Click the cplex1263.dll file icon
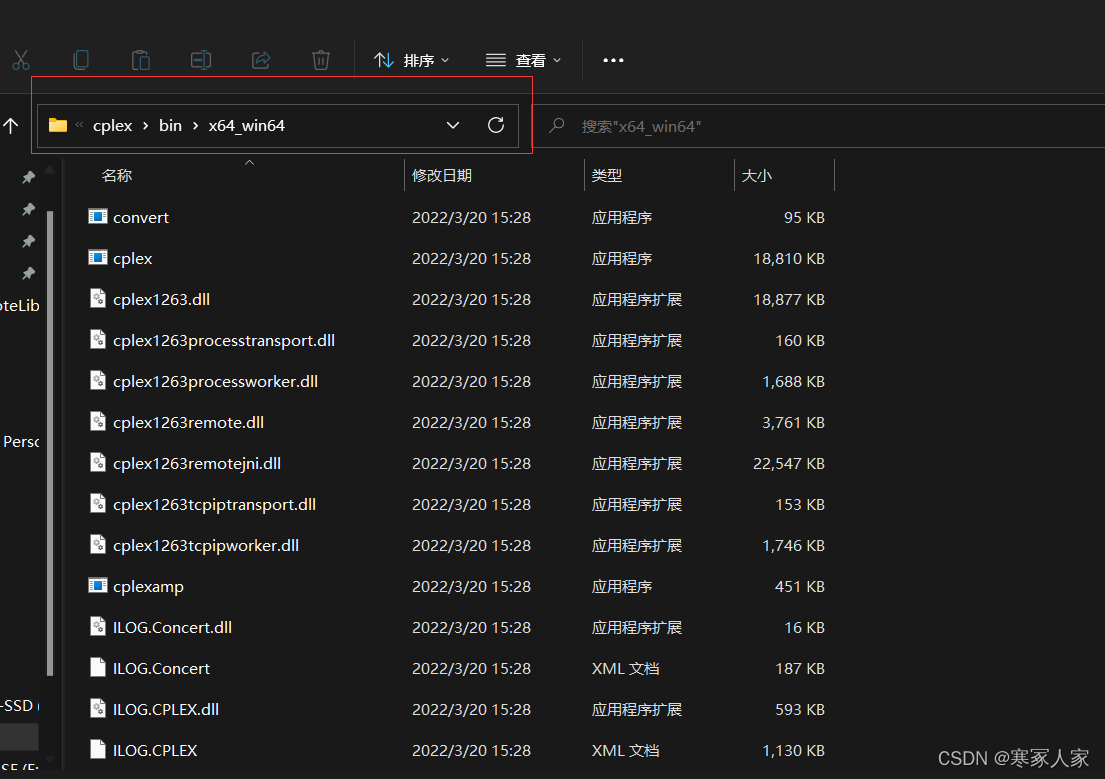Image resolution: width=1105 pixels, height=779 pixels. coord(98,298)
